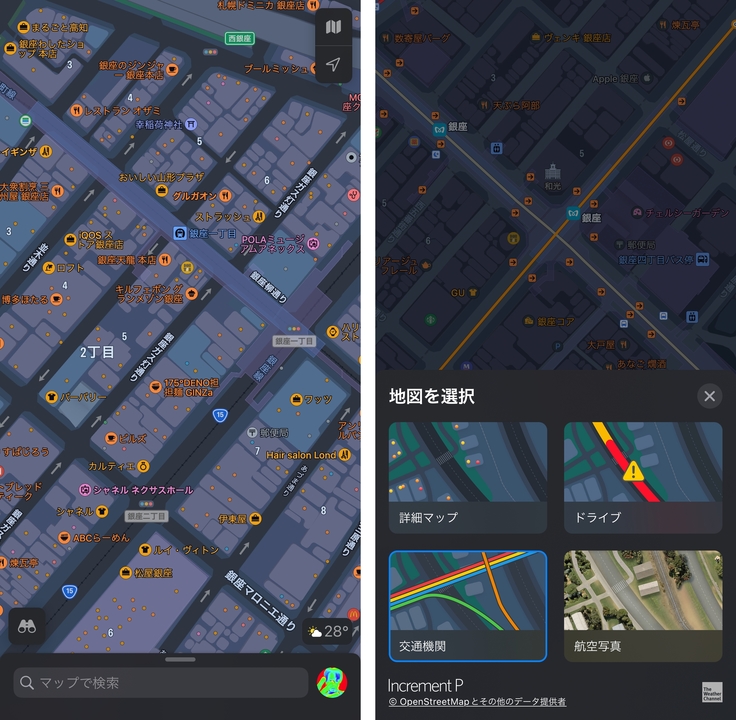Tap the Weather Channel logo
The width and height of the screenshot is (736, 720).
point(712,692)
